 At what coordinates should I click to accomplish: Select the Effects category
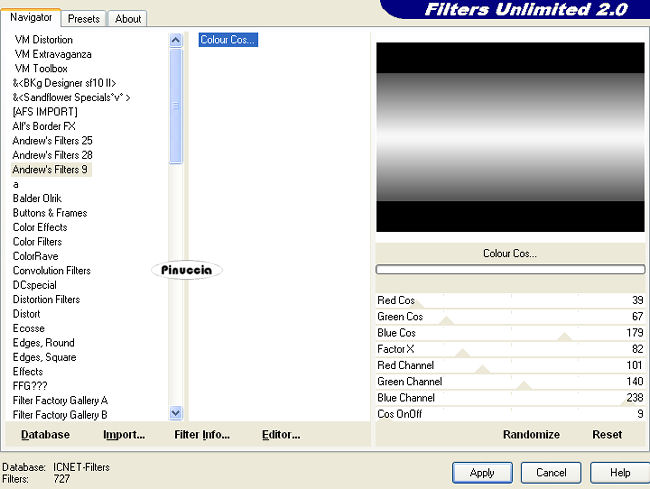click(x=28, y=371)
